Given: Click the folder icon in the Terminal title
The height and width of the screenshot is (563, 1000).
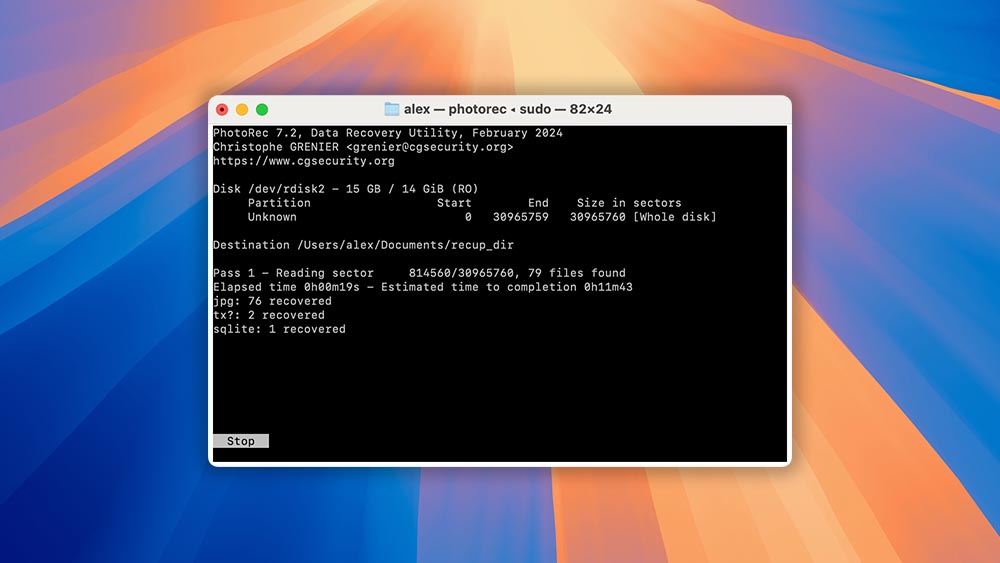Looking at the screenshot, I should coord(392,109).
